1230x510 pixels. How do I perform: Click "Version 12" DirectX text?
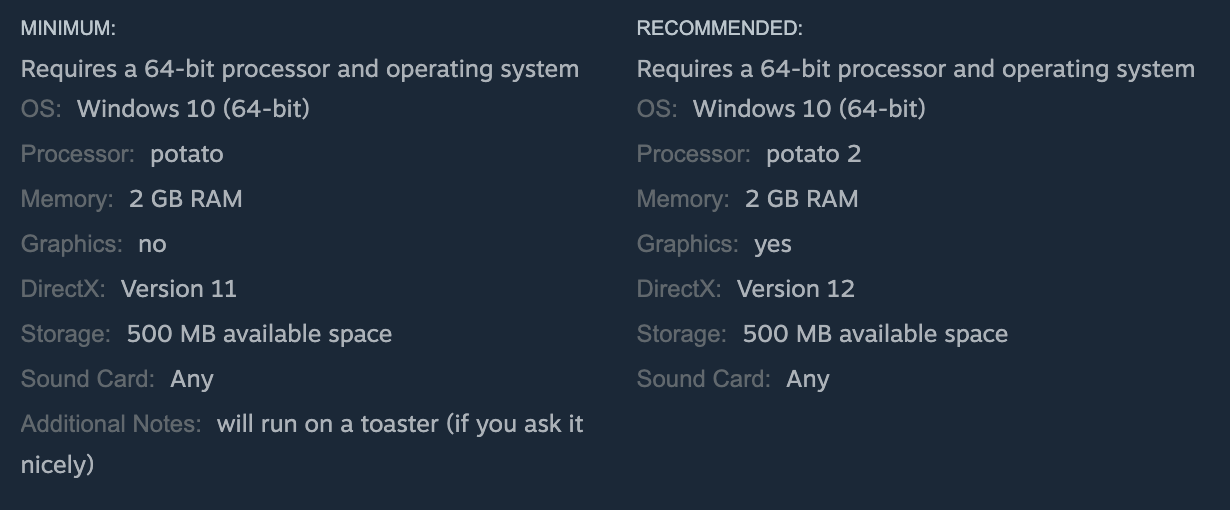point(796,289)
